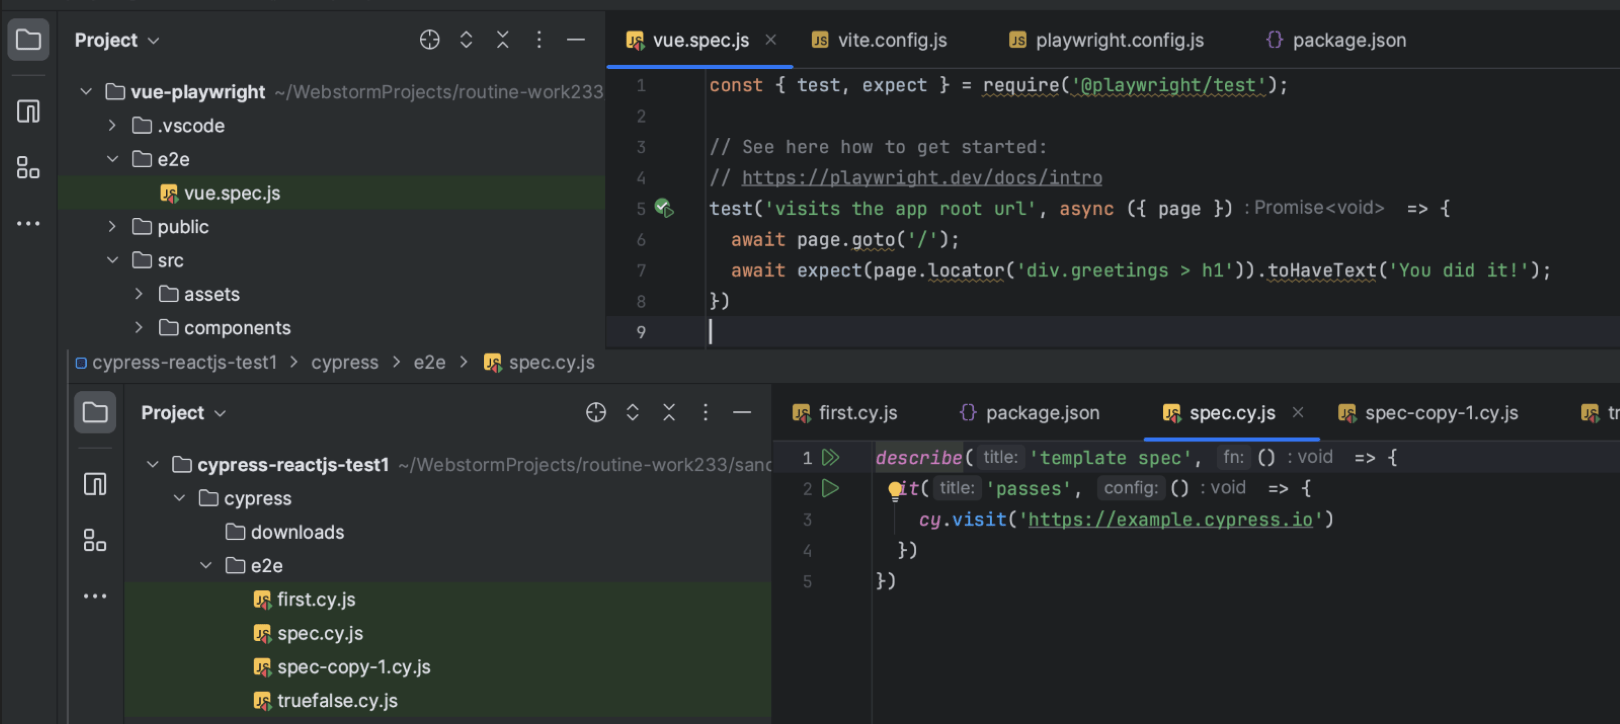Open Bookmarks tool window in top left sidebar
The image size is (1620, 724).
tap(28, 112)
